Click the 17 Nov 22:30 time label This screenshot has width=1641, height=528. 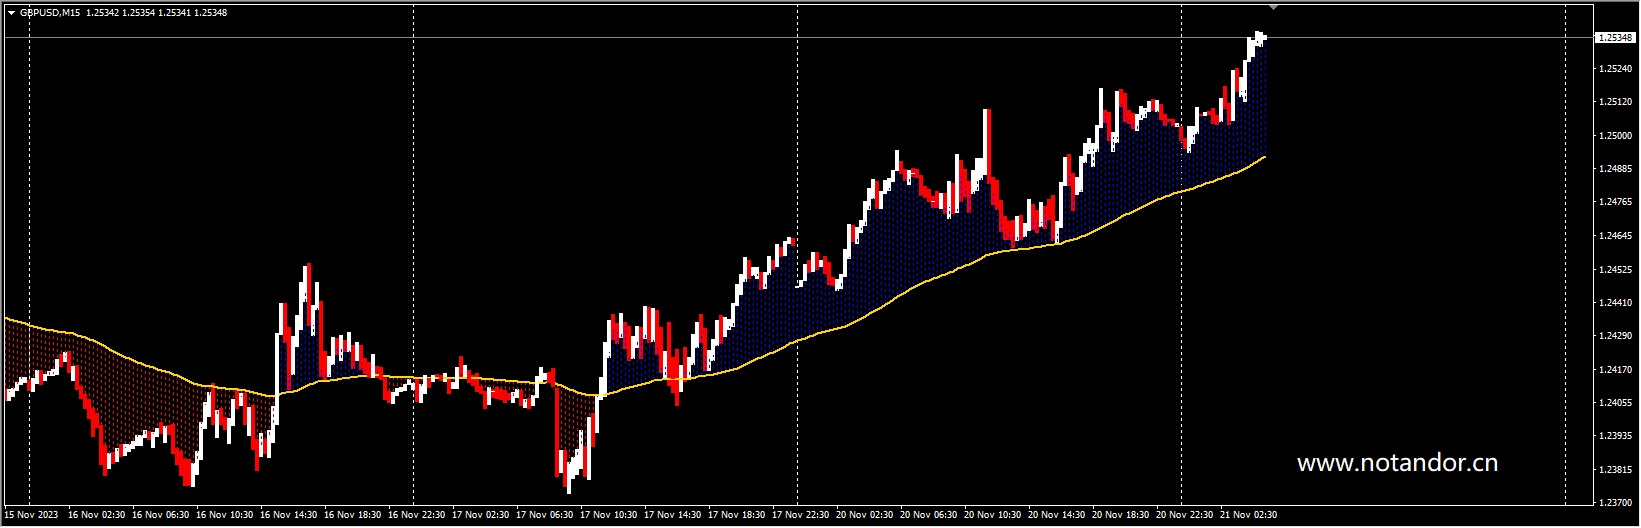801,516
